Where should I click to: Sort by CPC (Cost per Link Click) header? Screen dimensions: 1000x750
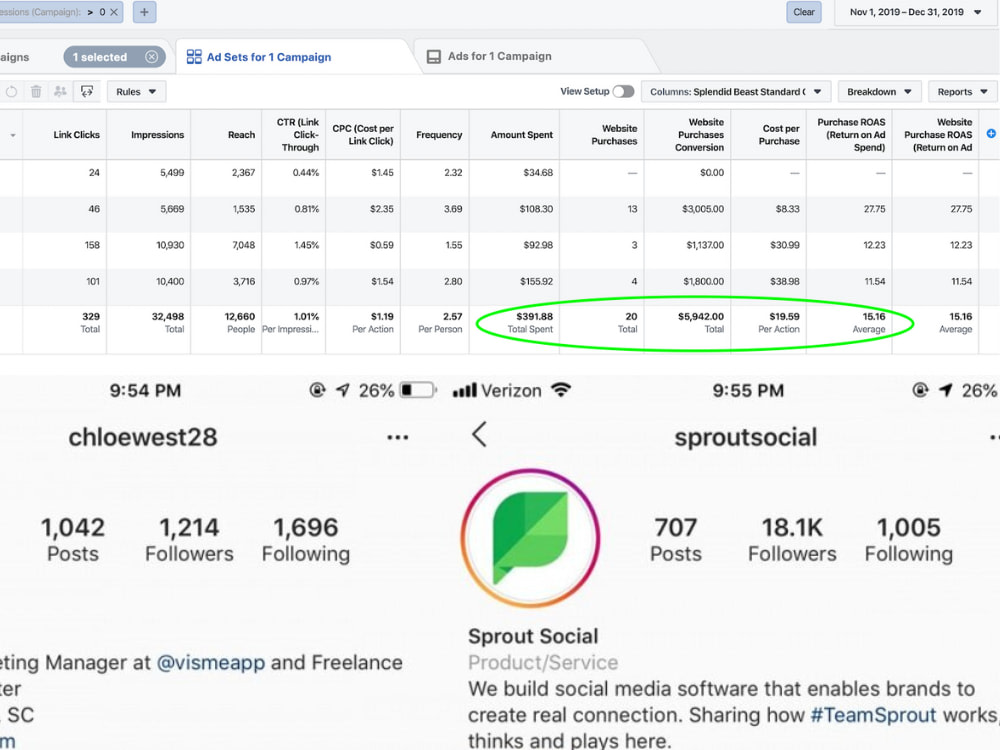[363, 135]
